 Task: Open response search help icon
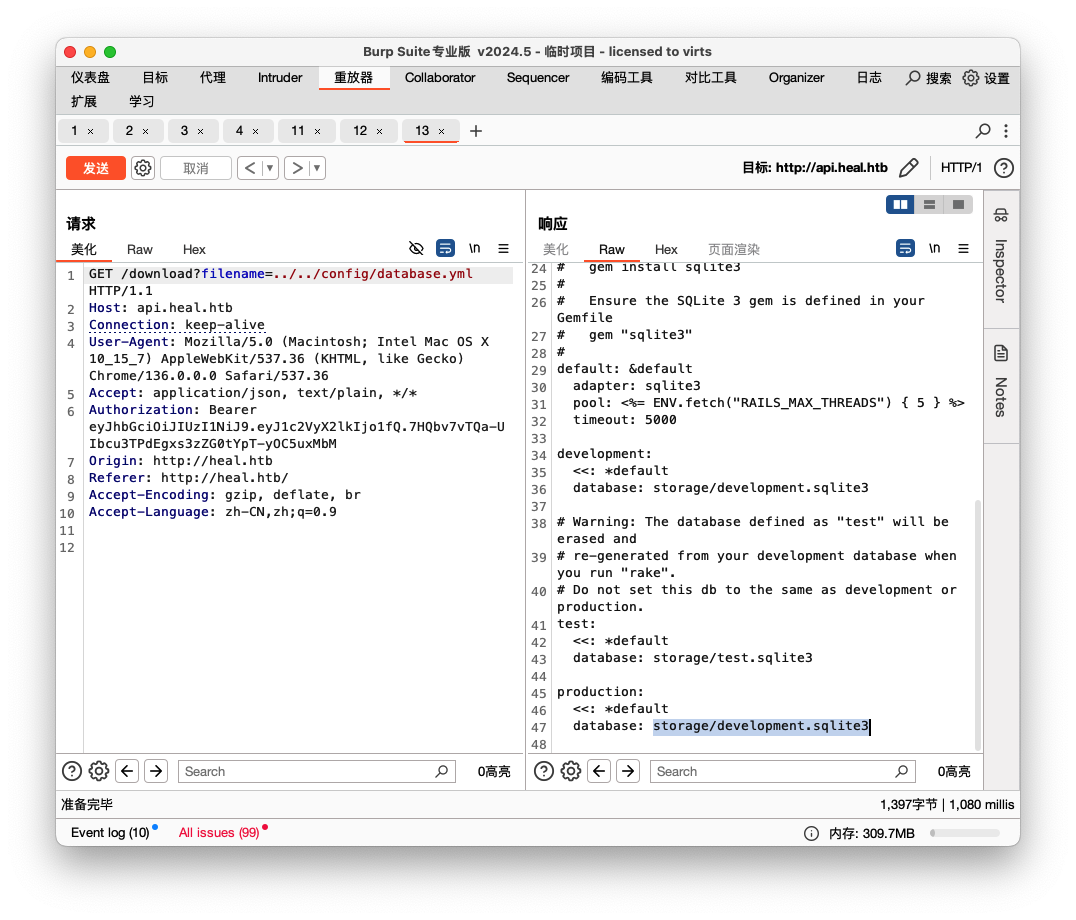[x=543, y=771]
